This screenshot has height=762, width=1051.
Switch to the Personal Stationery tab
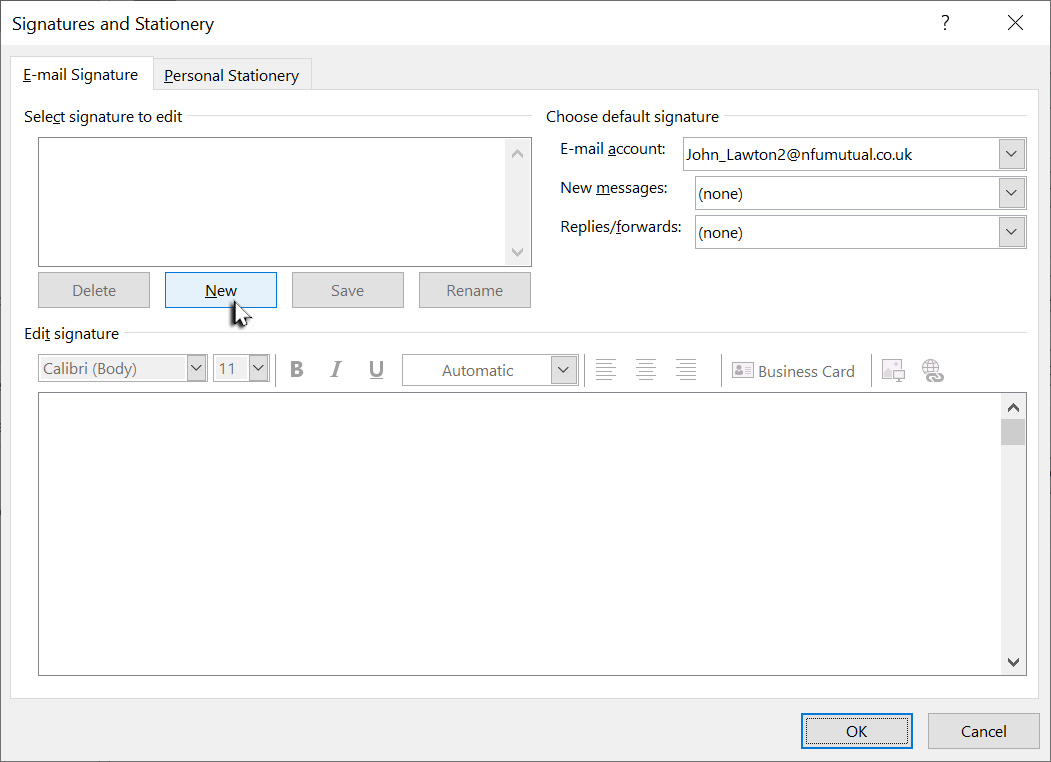[231, 74]
